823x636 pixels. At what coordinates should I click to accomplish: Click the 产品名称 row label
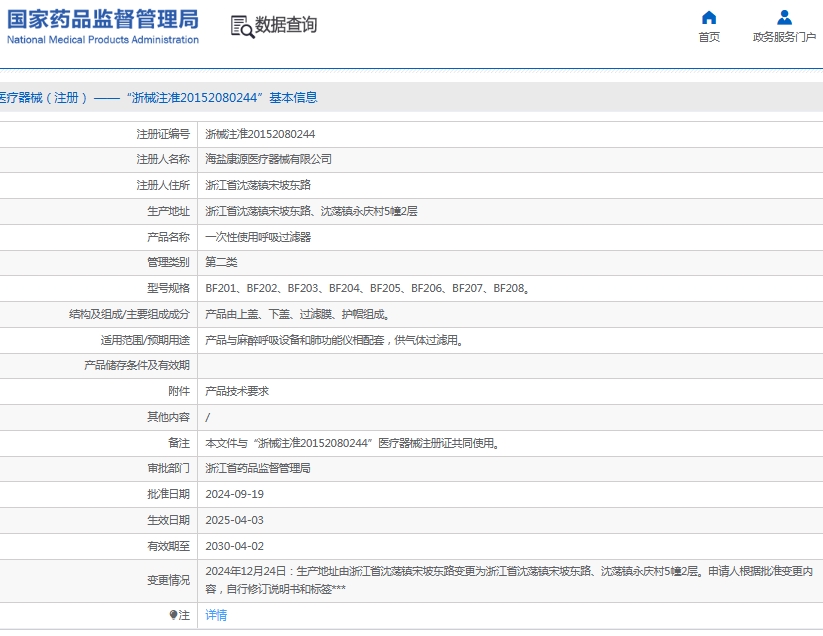click(168, 237)
